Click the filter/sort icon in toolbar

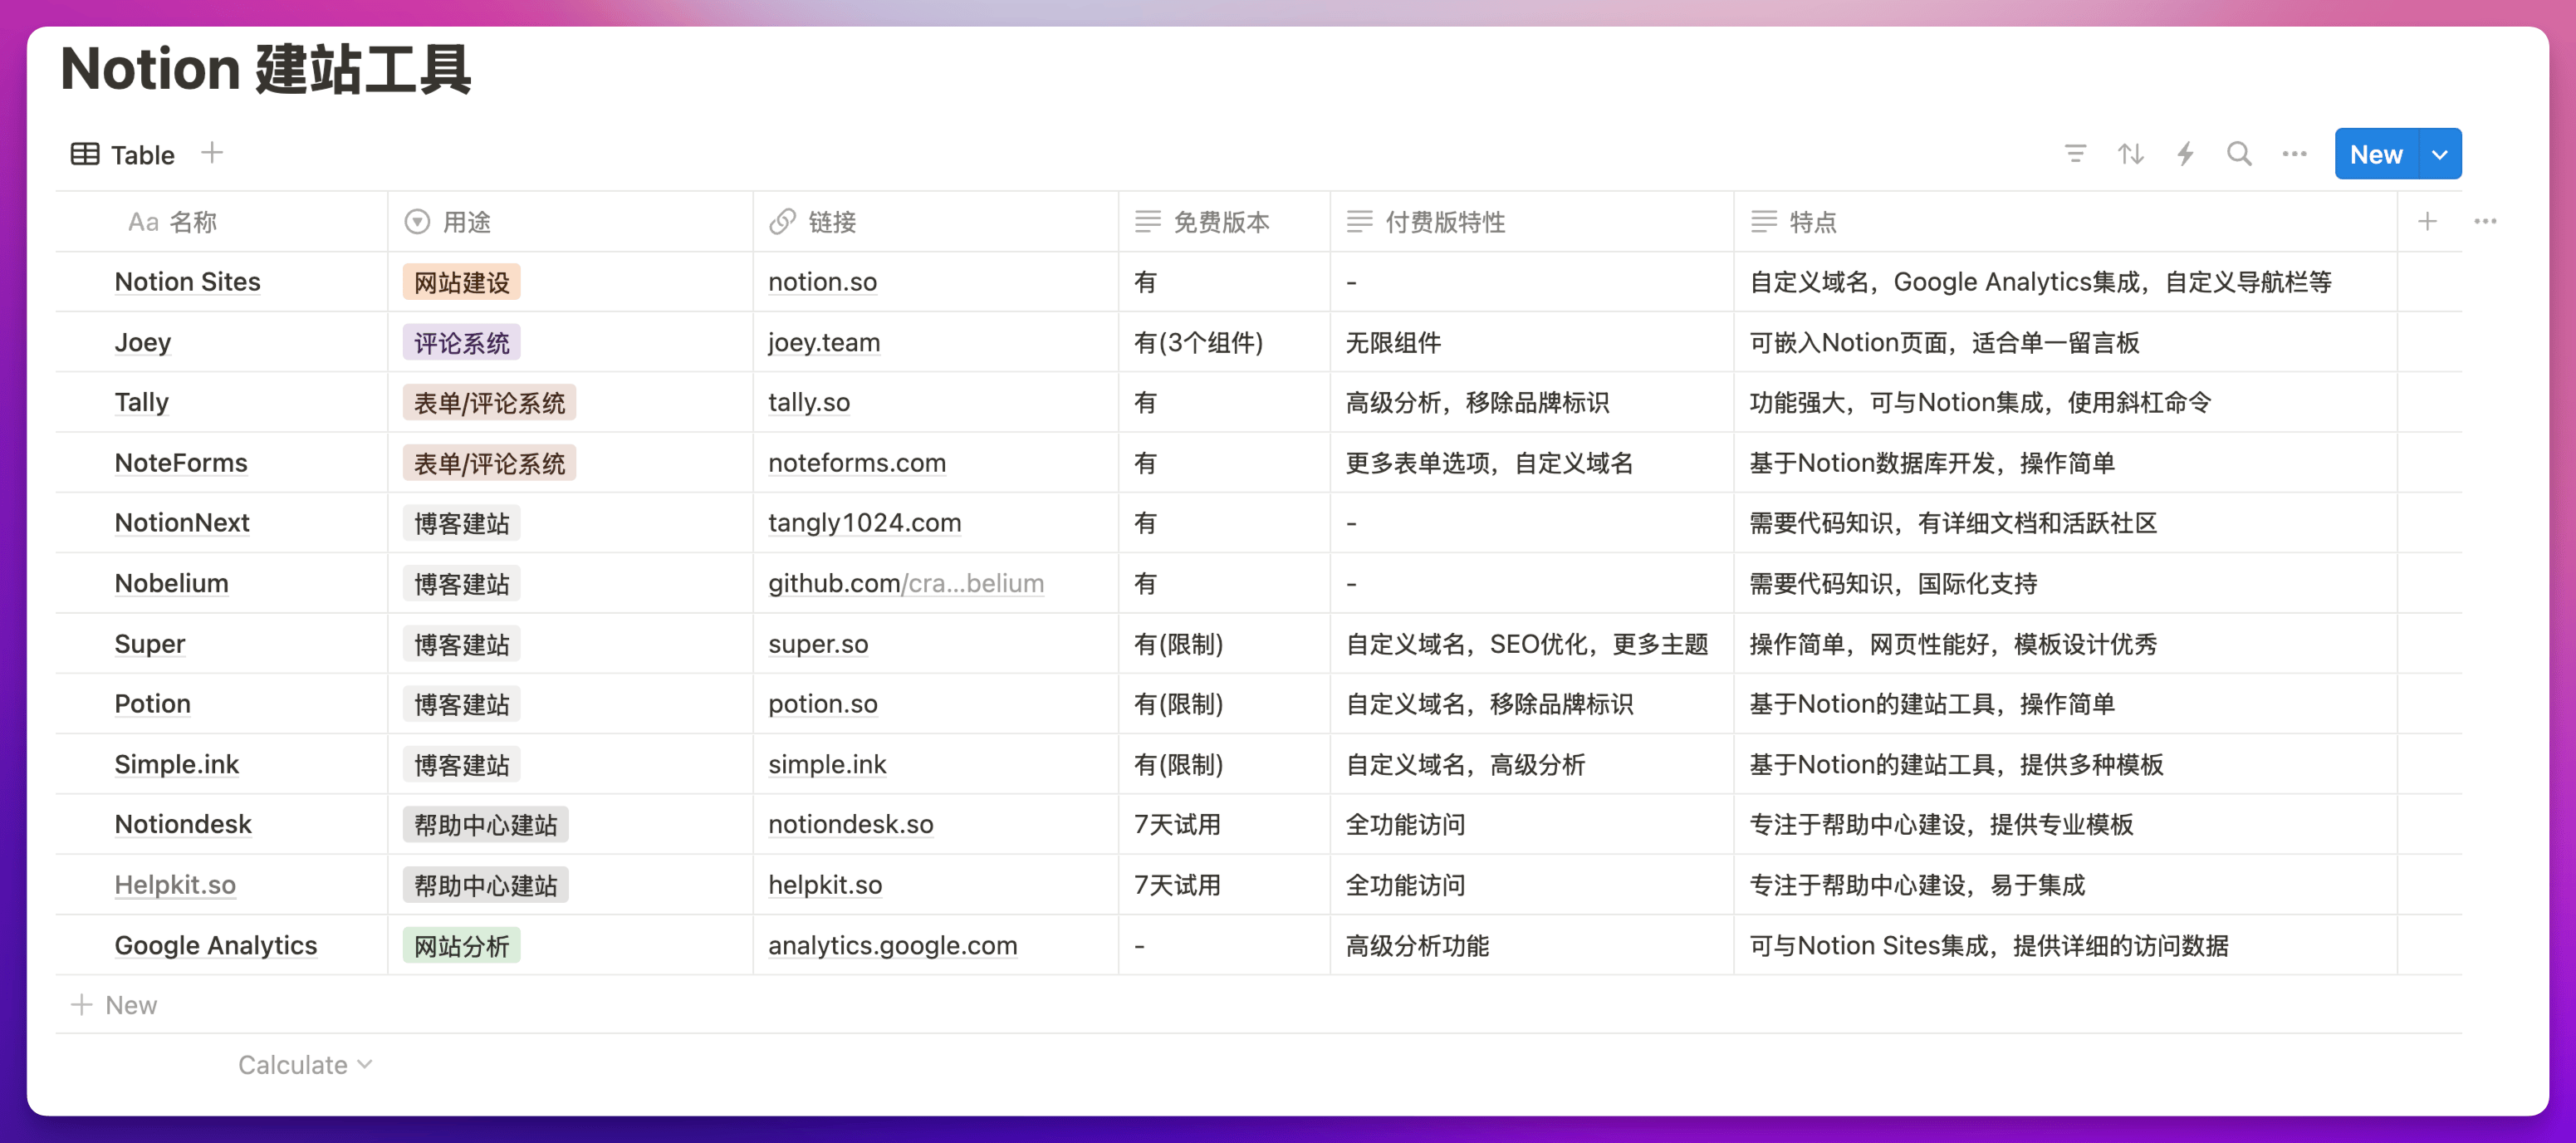pyautogui.click(x=2075, y=153)
